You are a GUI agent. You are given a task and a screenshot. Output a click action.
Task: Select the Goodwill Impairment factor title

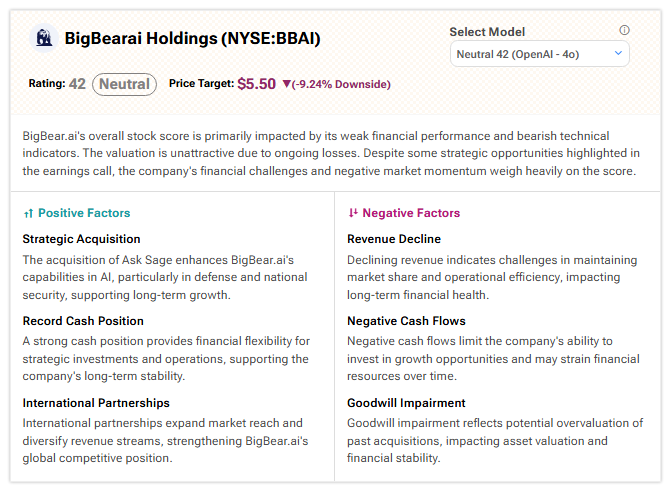[406, 403]
